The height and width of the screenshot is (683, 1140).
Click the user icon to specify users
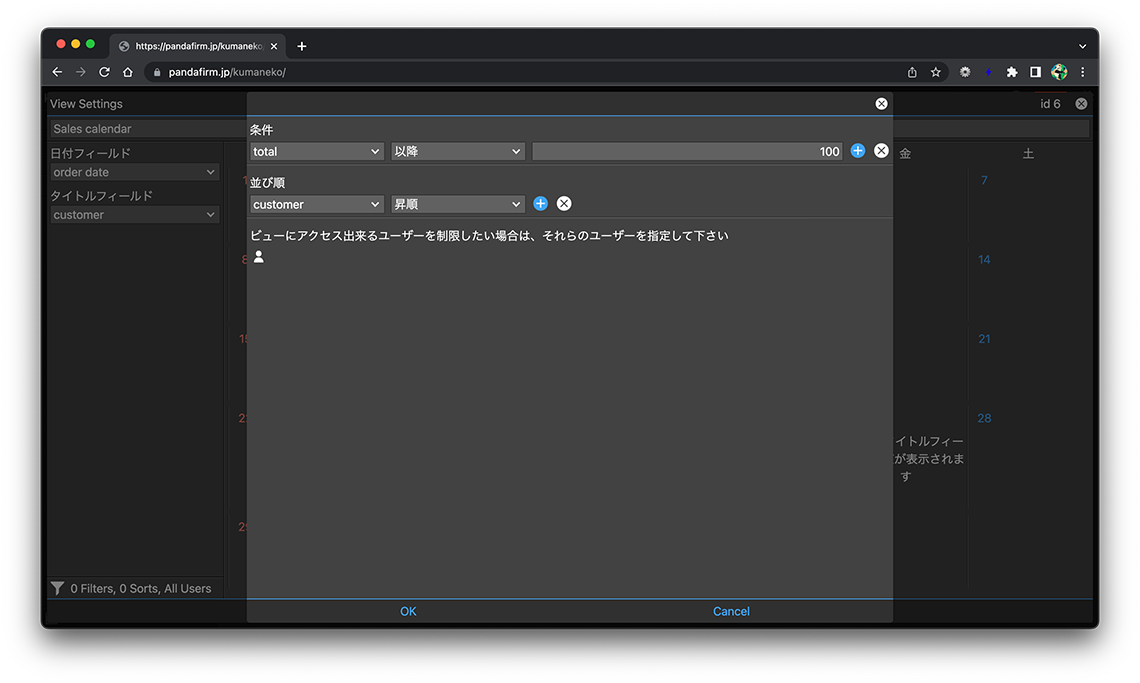tap(259, 257)
